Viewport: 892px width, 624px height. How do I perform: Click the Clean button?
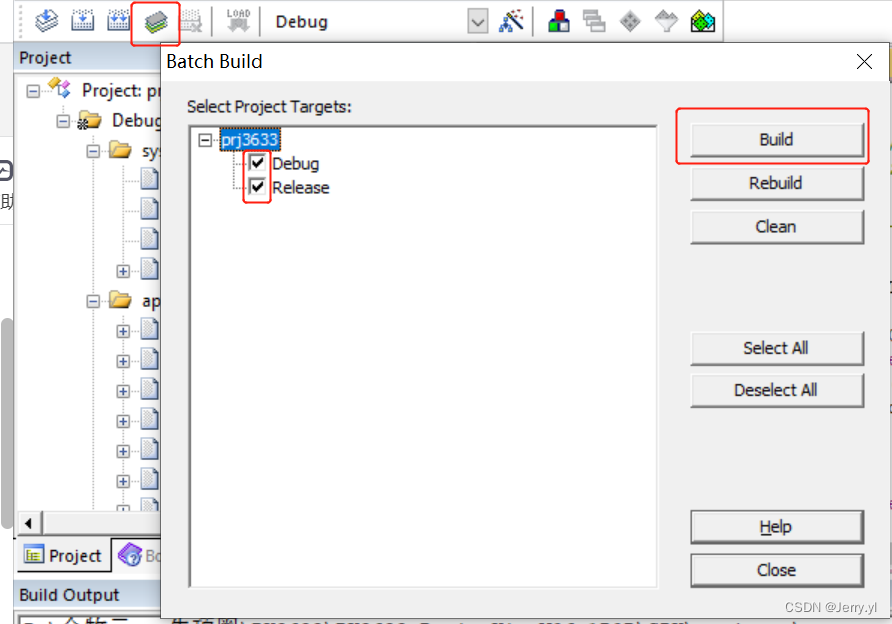click(777, 226)
